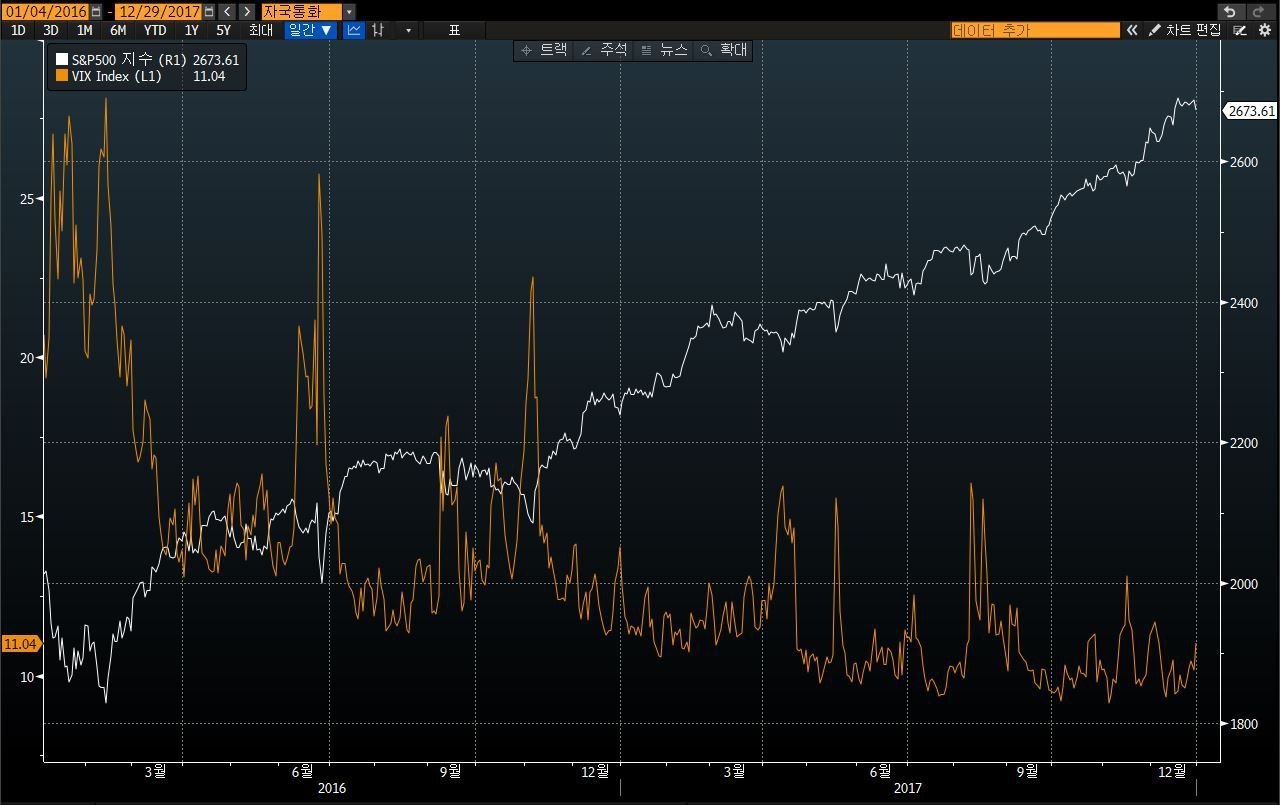Click the orange 11.04 left-axis value label
1280x805 pixels.
tap(21, 643)
